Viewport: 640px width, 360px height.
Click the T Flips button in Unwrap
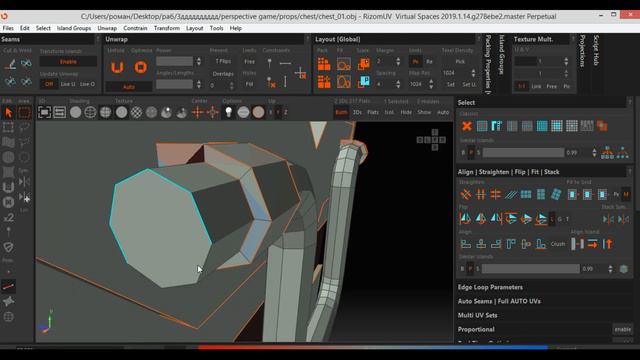click(223, 61)
